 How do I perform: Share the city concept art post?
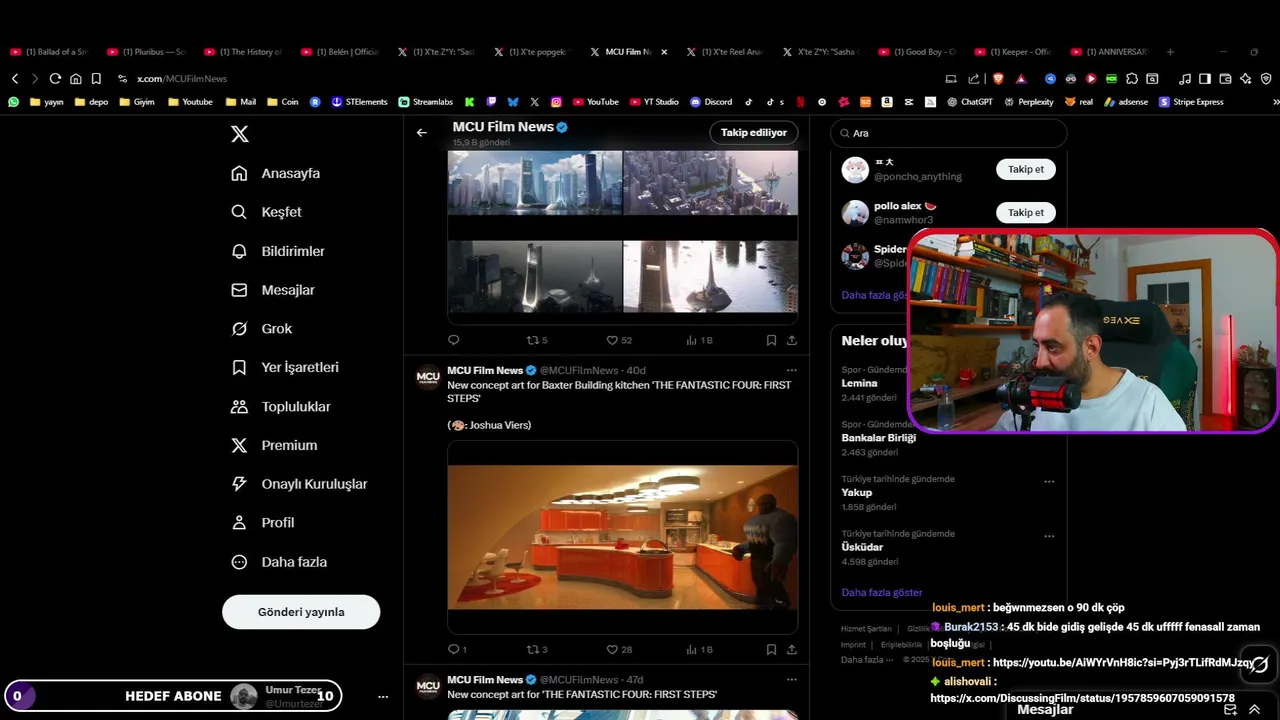pos(792,340)
